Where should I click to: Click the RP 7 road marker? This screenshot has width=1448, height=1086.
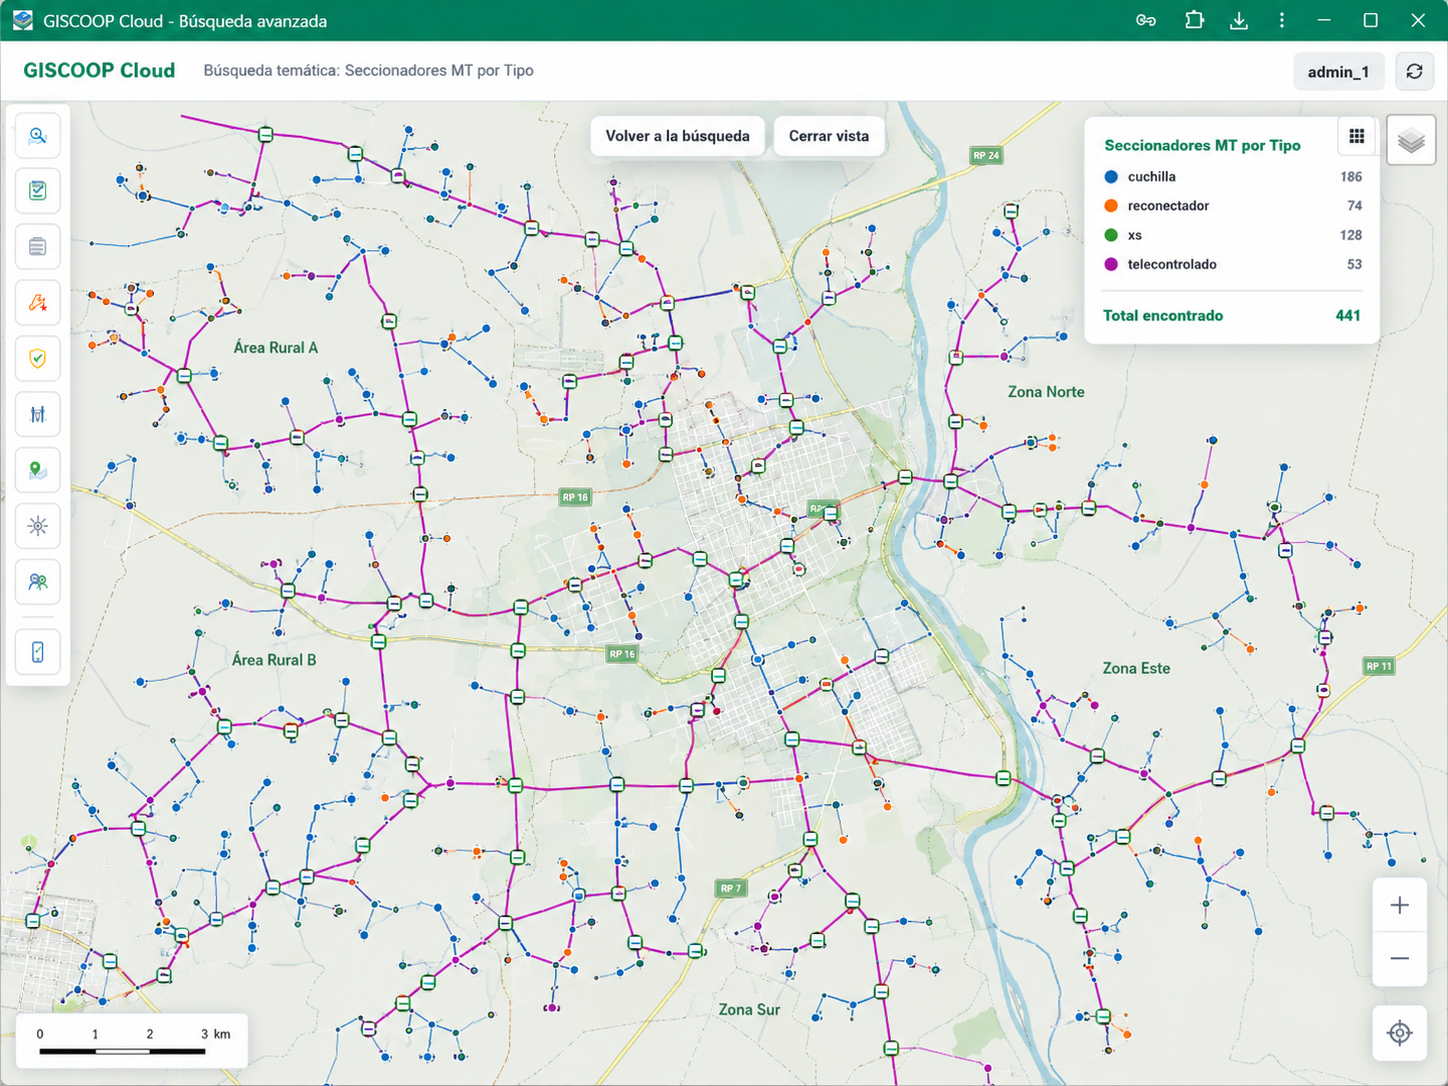click(x=731, y=888)
